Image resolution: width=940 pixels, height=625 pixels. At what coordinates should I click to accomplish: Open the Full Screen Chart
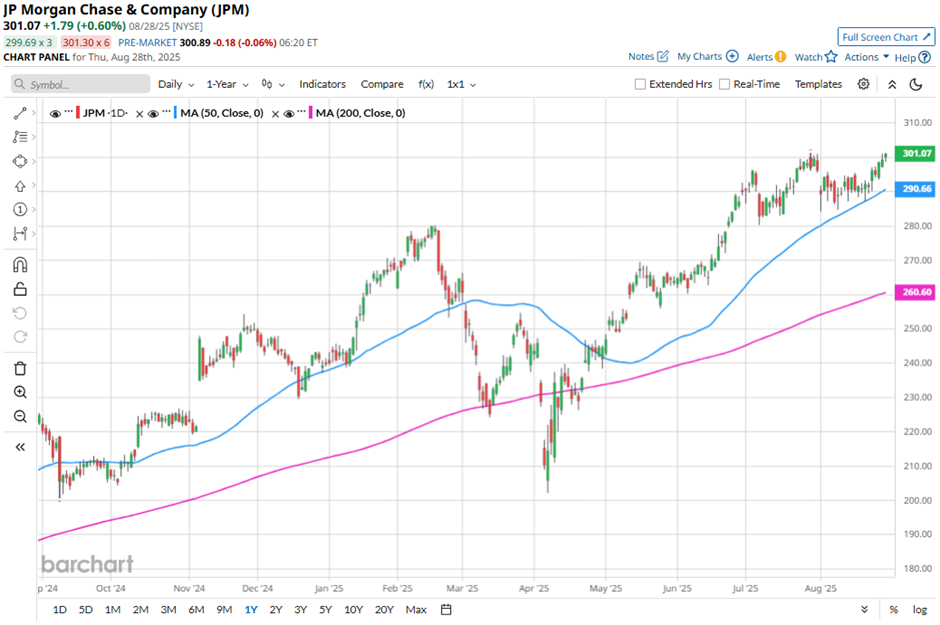point(886,37)
